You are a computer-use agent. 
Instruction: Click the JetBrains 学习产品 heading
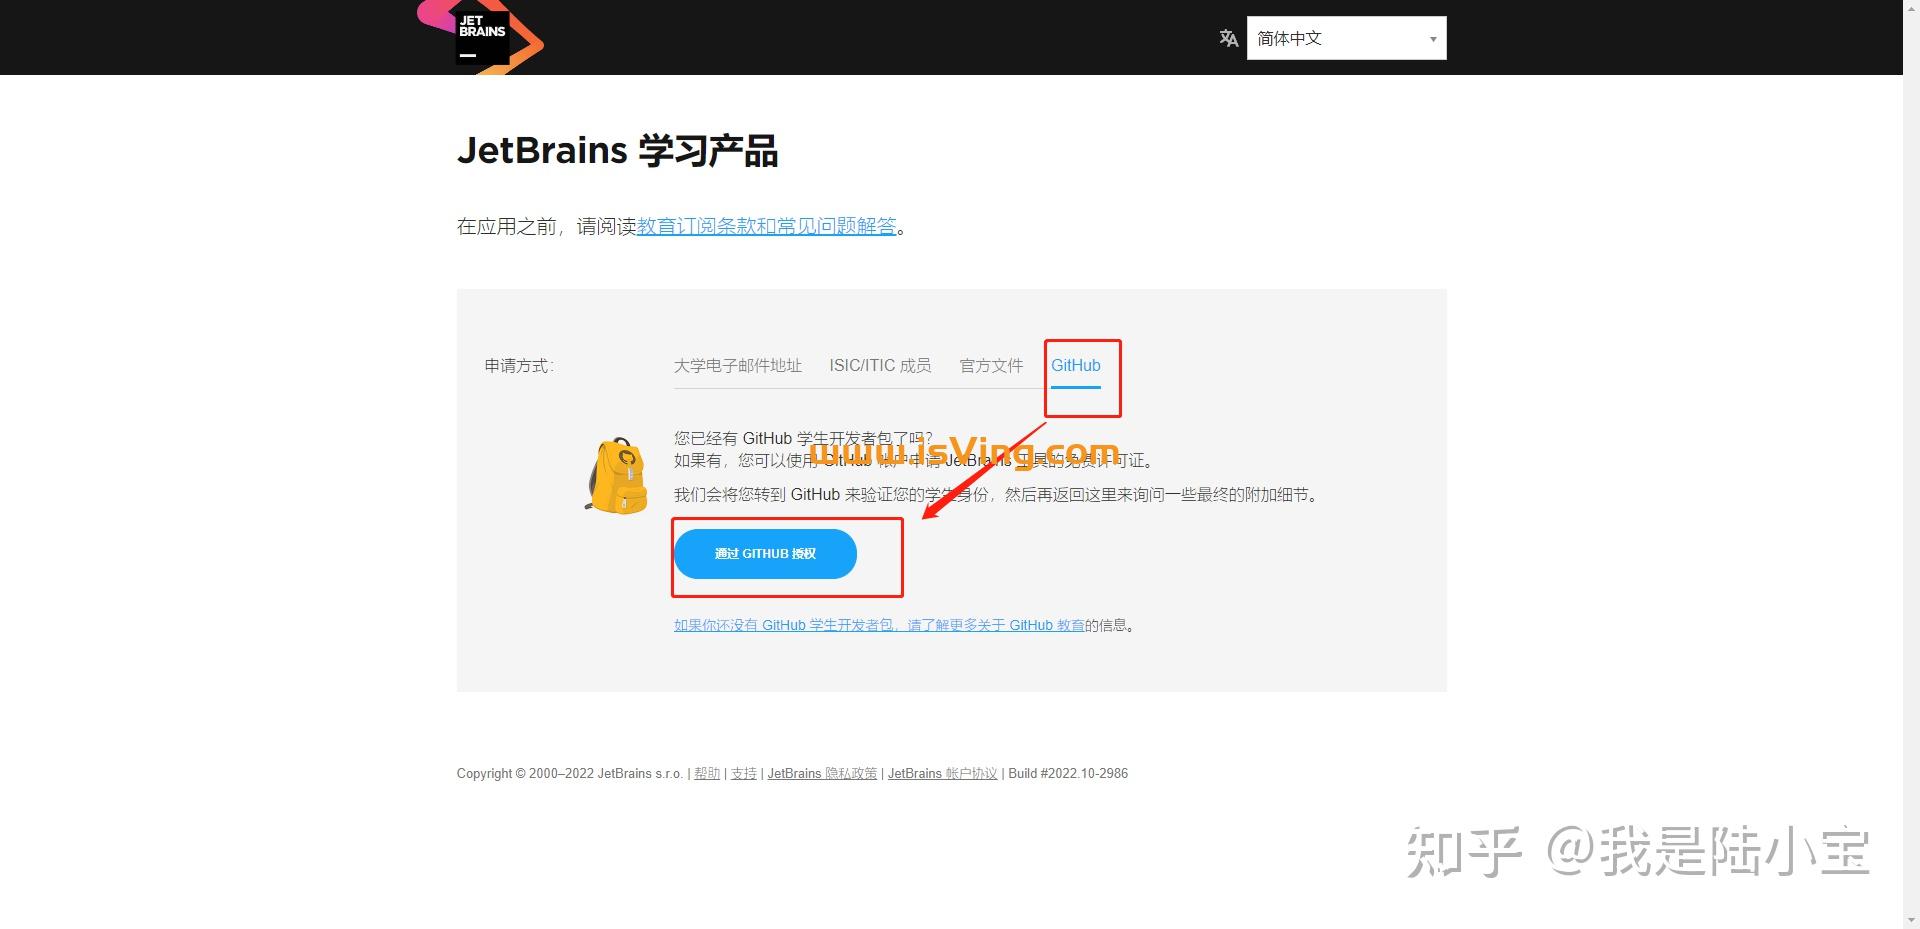(618, 150)
